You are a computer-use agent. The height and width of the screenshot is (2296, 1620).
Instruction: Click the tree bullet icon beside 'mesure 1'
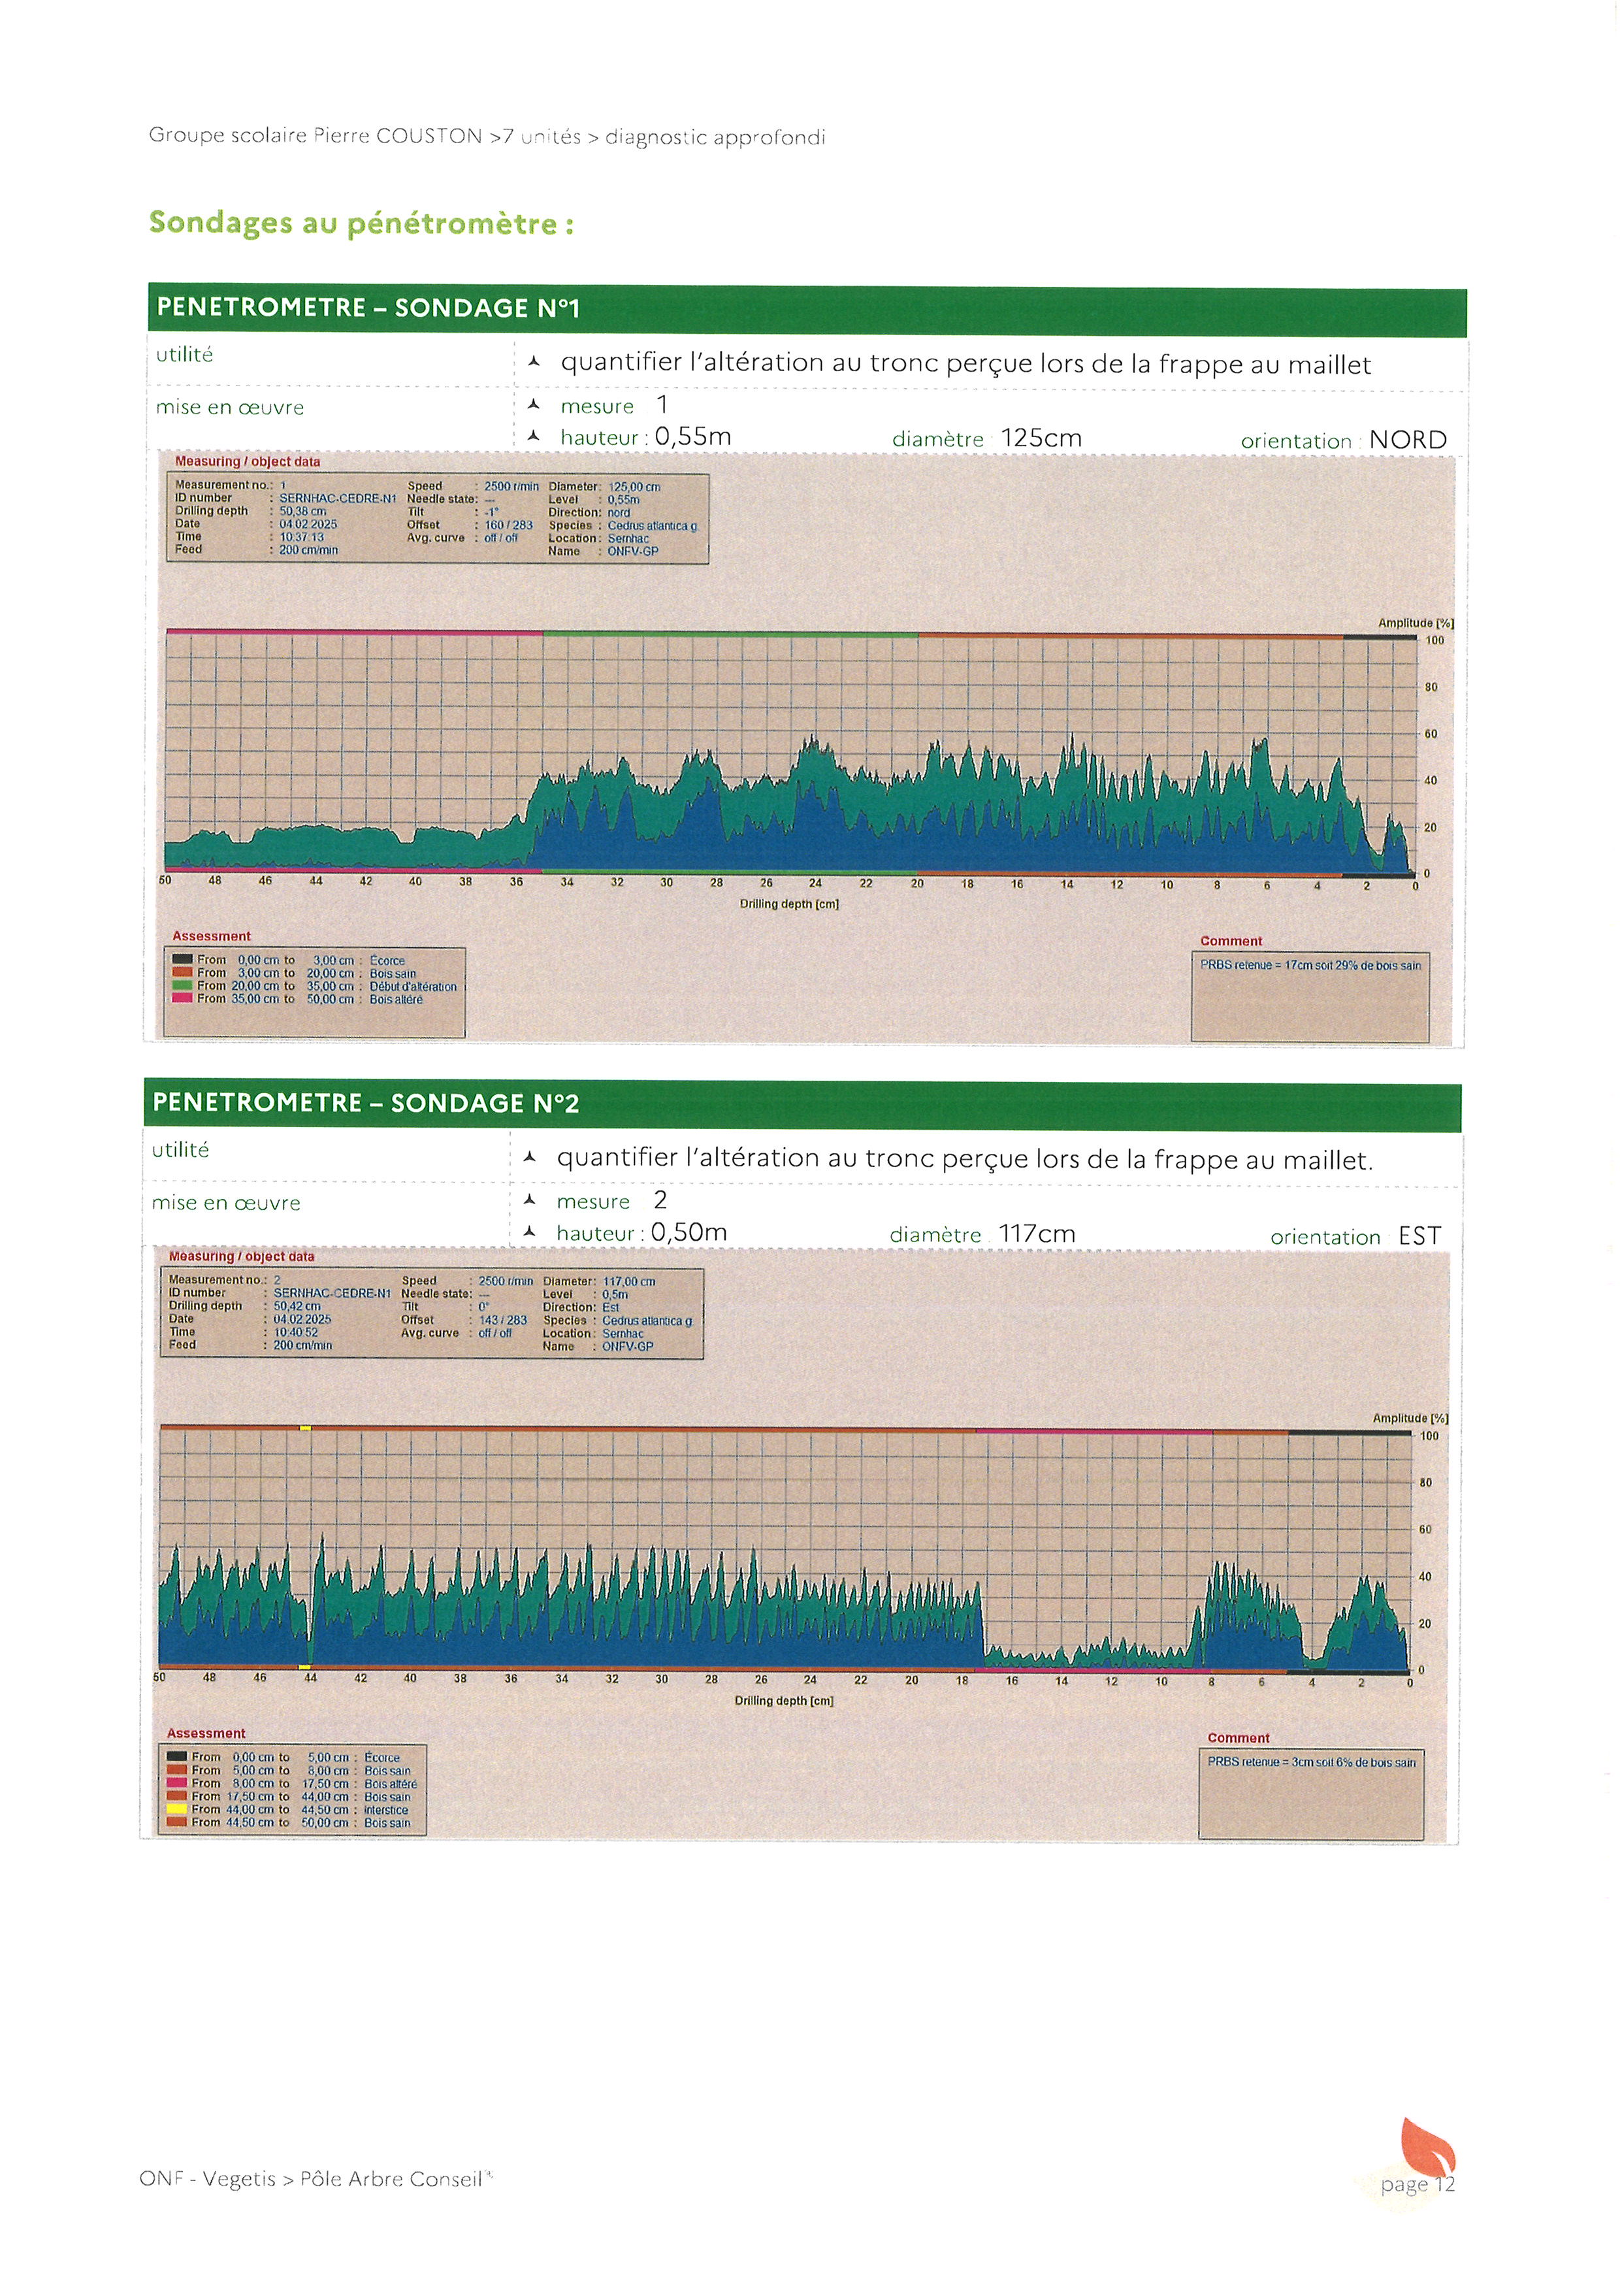(x=534, y=405)
